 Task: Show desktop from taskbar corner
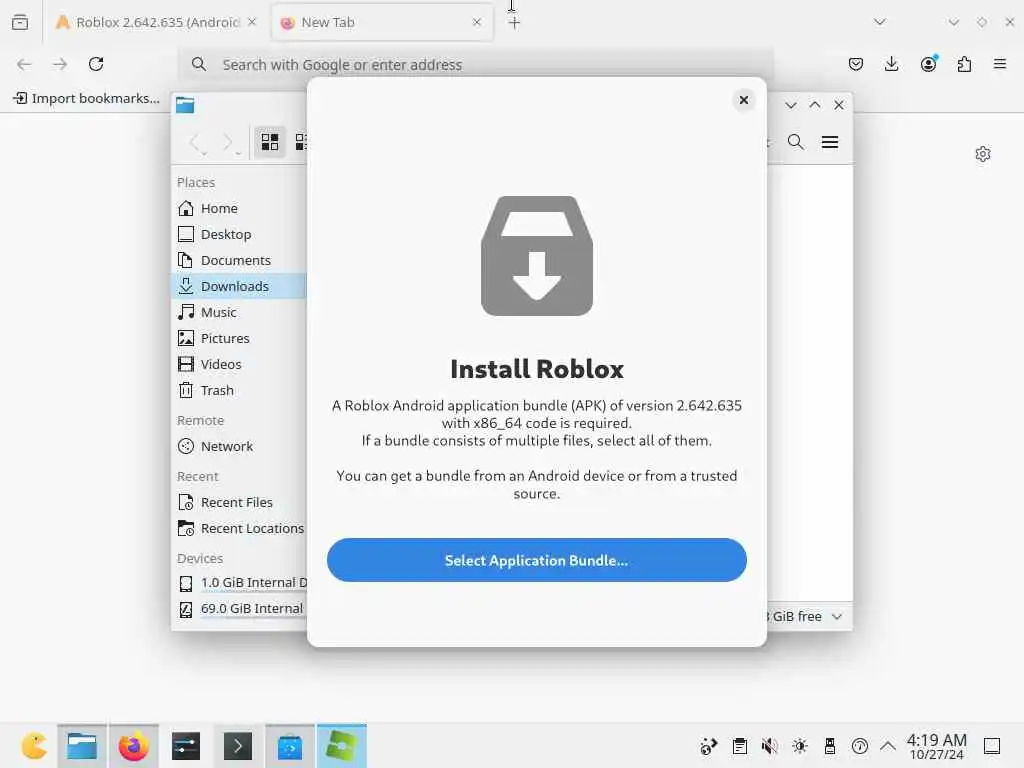[992, 746]
